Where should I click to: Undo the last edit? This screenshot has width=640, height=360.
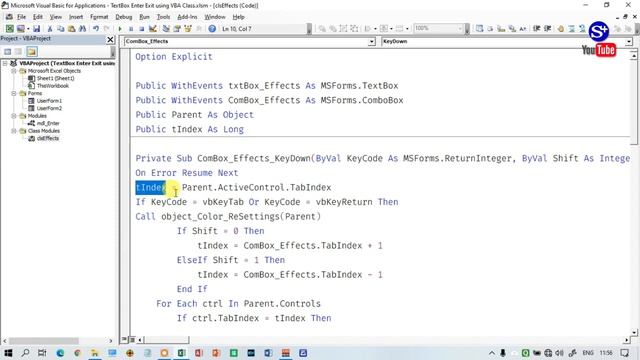coord(96,29)
